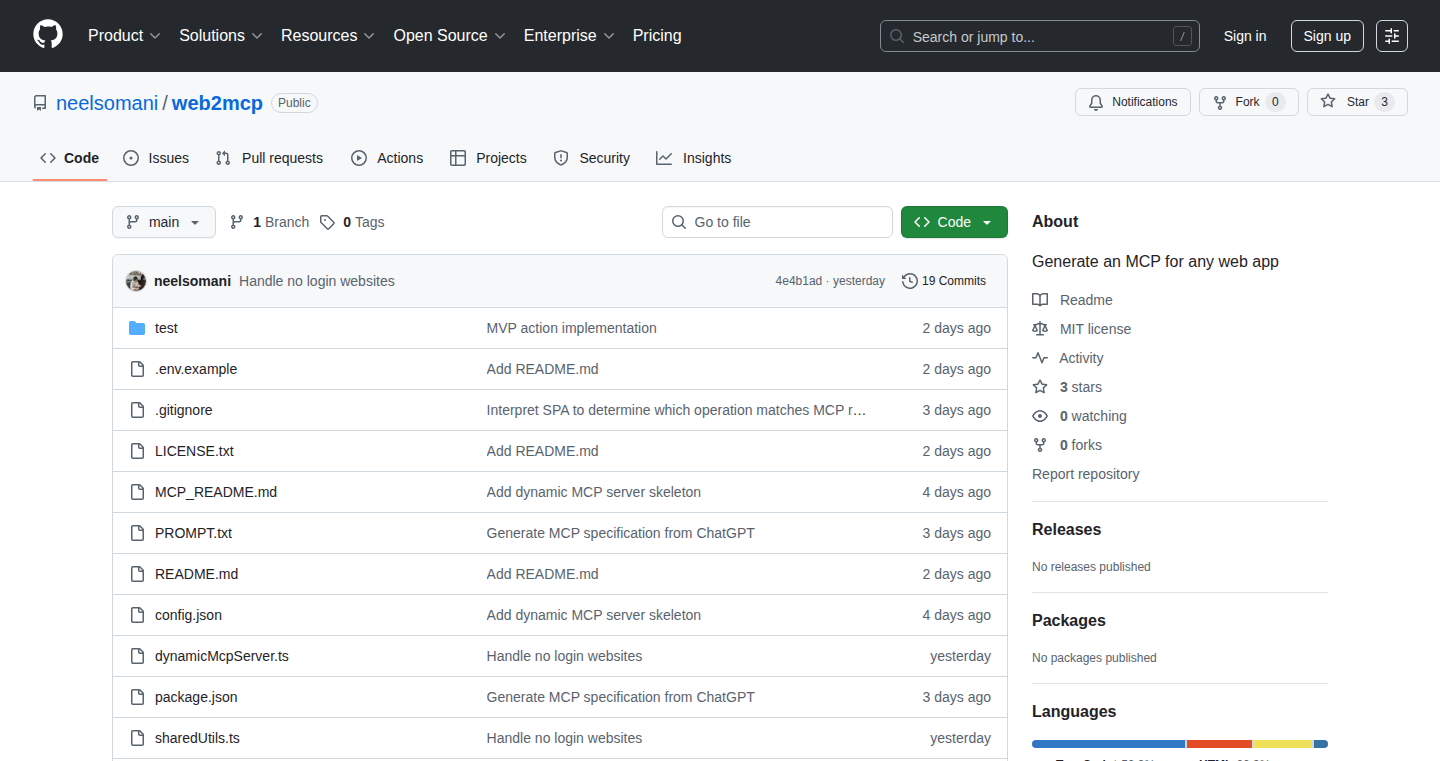Expand the Solutions menu
Viewport: 1440px width, 761px height.
[221, 35]
